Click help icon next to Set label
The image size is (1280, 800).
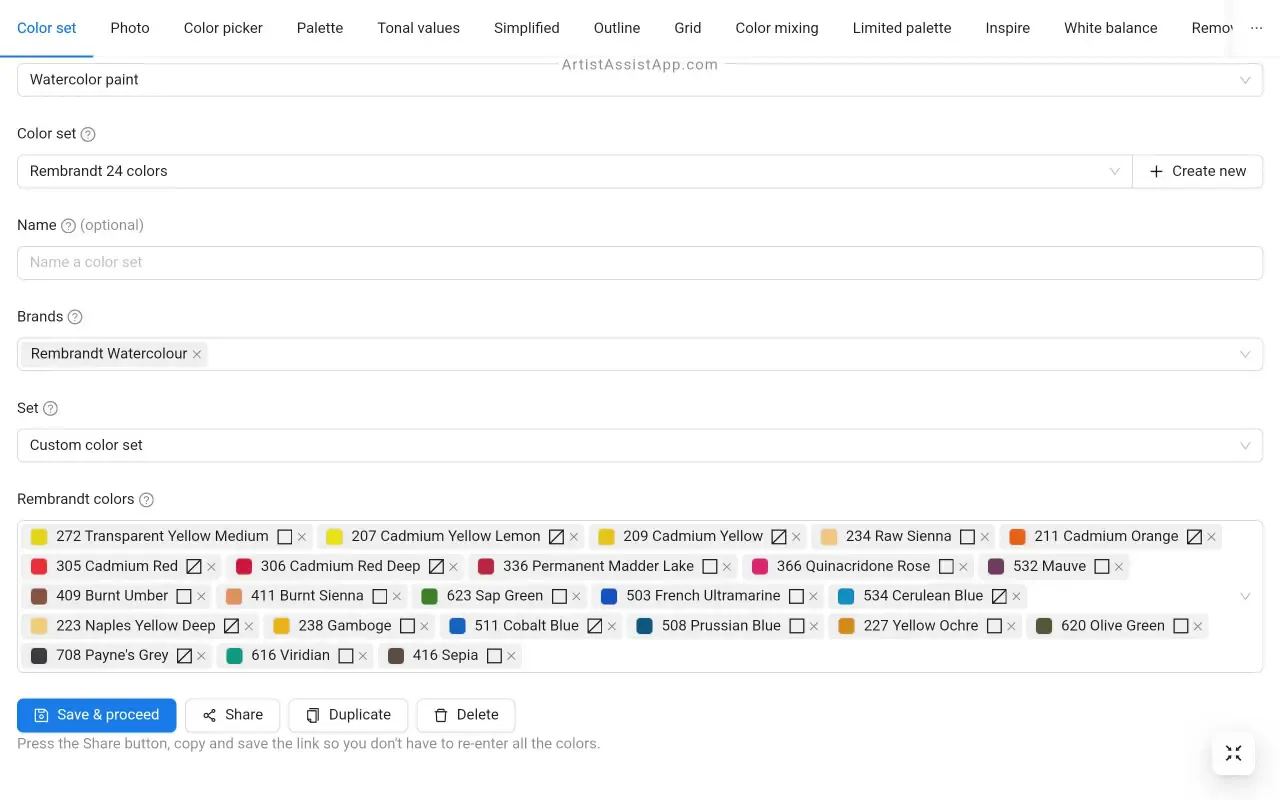(50, 408)
